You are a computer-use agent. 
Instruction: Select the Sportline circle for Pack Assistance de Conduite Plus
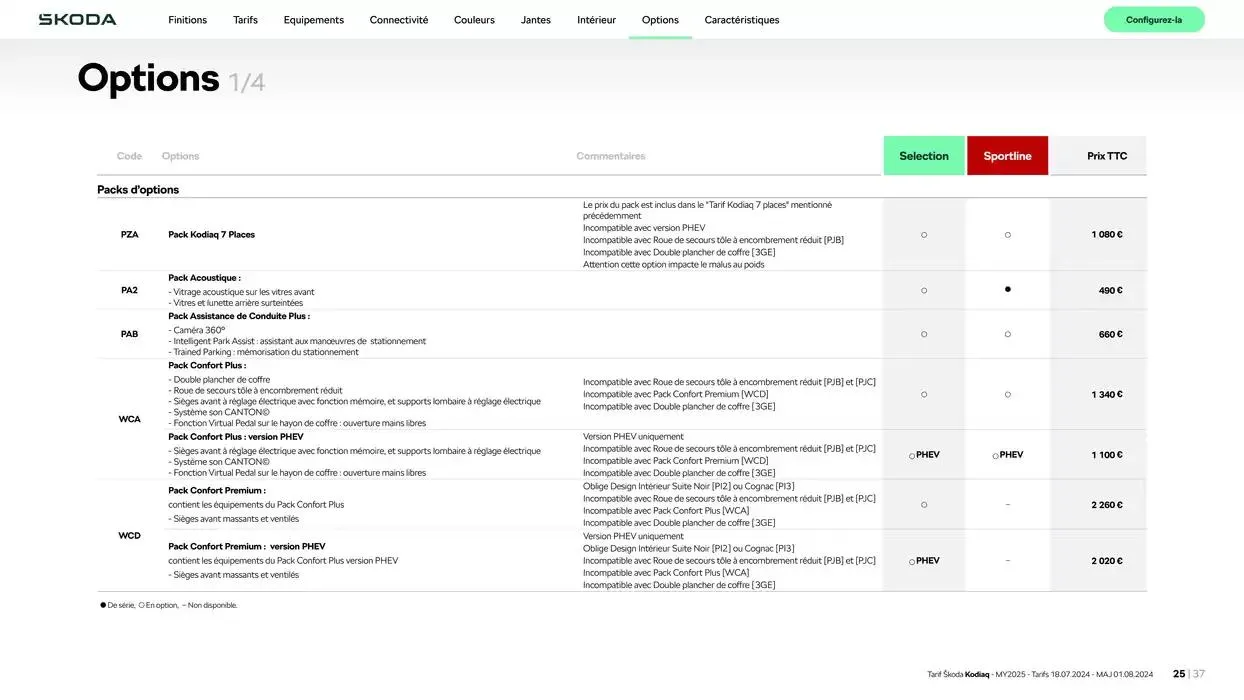pos(1007,334)
